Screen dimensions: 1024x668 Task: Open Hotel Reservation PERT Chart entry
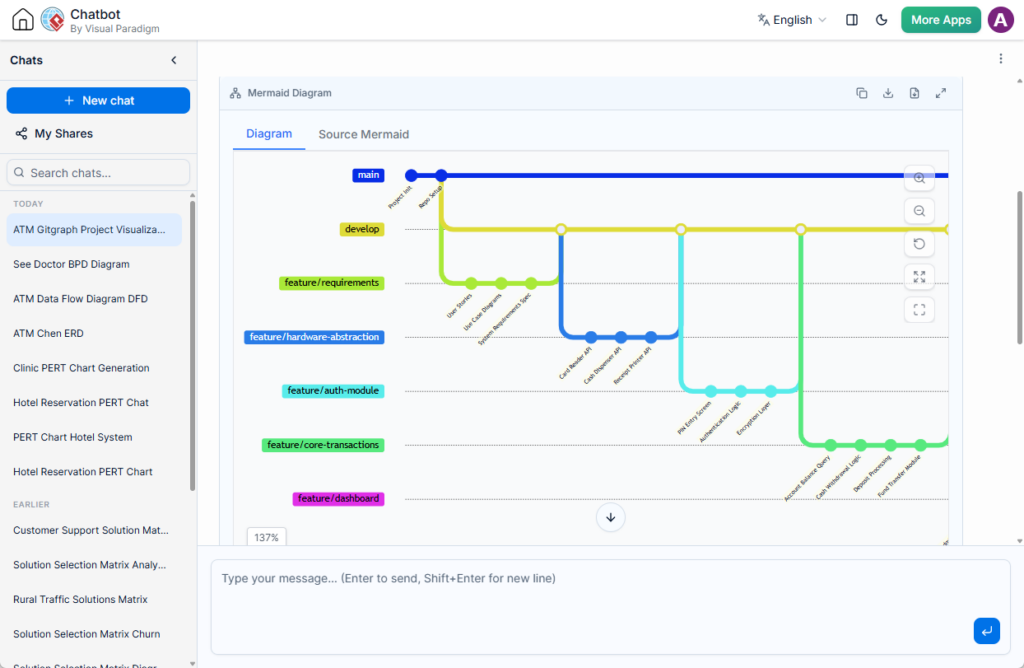(94, 472)
